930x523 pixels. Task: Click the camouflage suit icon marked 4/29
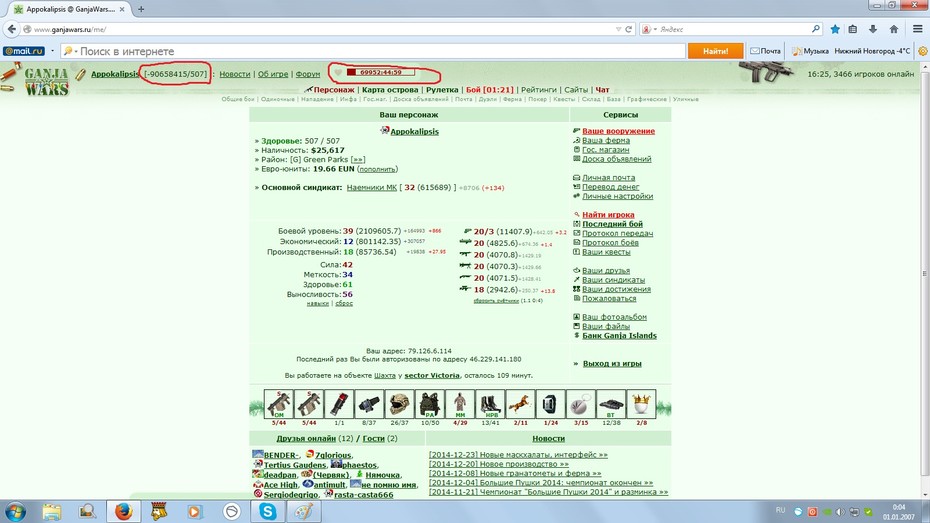point(460,404)
